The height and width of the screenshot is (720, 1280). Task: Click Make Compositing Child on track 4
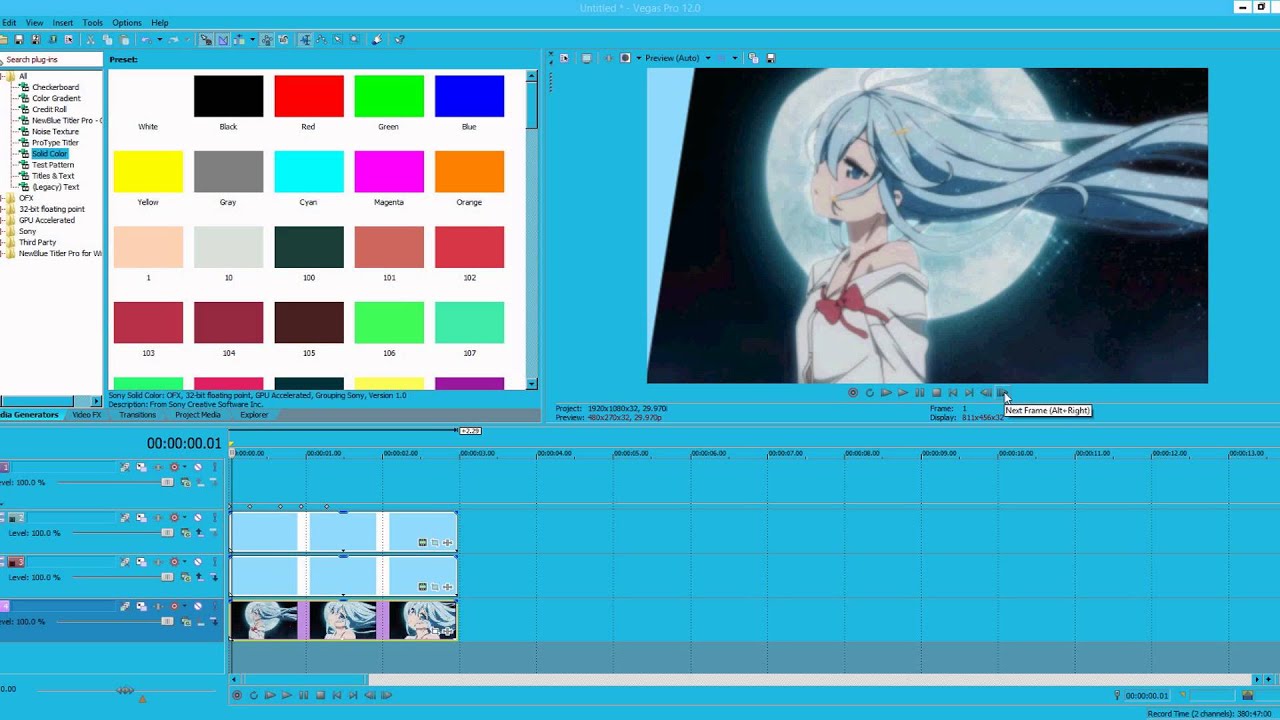pos(214,621)
